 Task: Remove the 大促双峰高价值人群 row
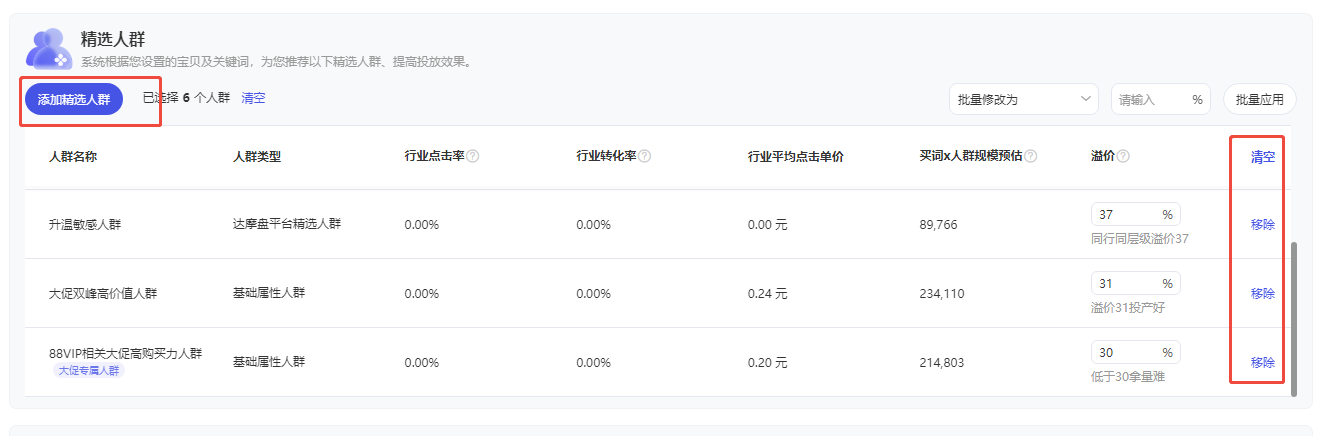coord(1262,294)
